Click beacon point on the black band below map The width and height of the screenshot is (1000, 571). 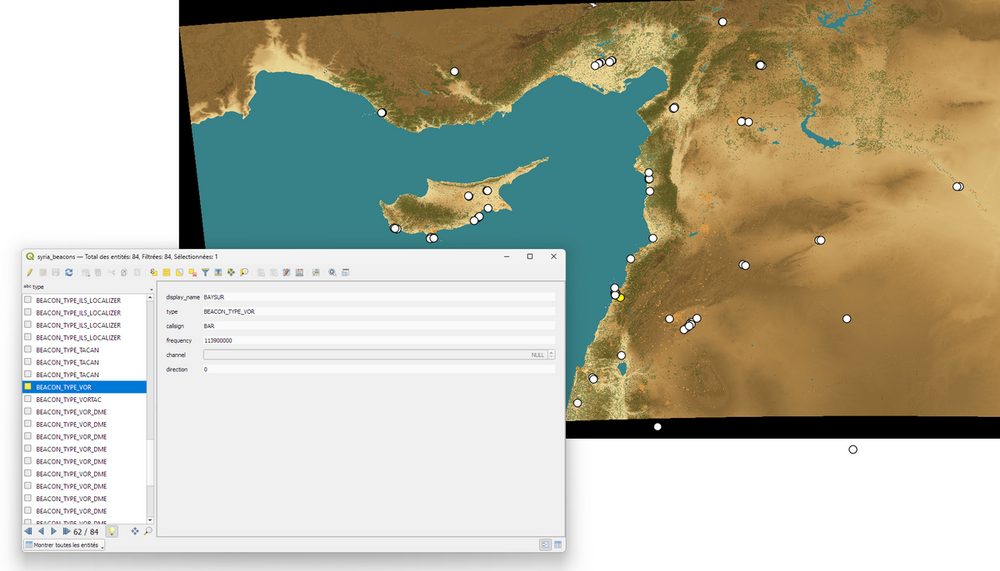tap(658, 427)
